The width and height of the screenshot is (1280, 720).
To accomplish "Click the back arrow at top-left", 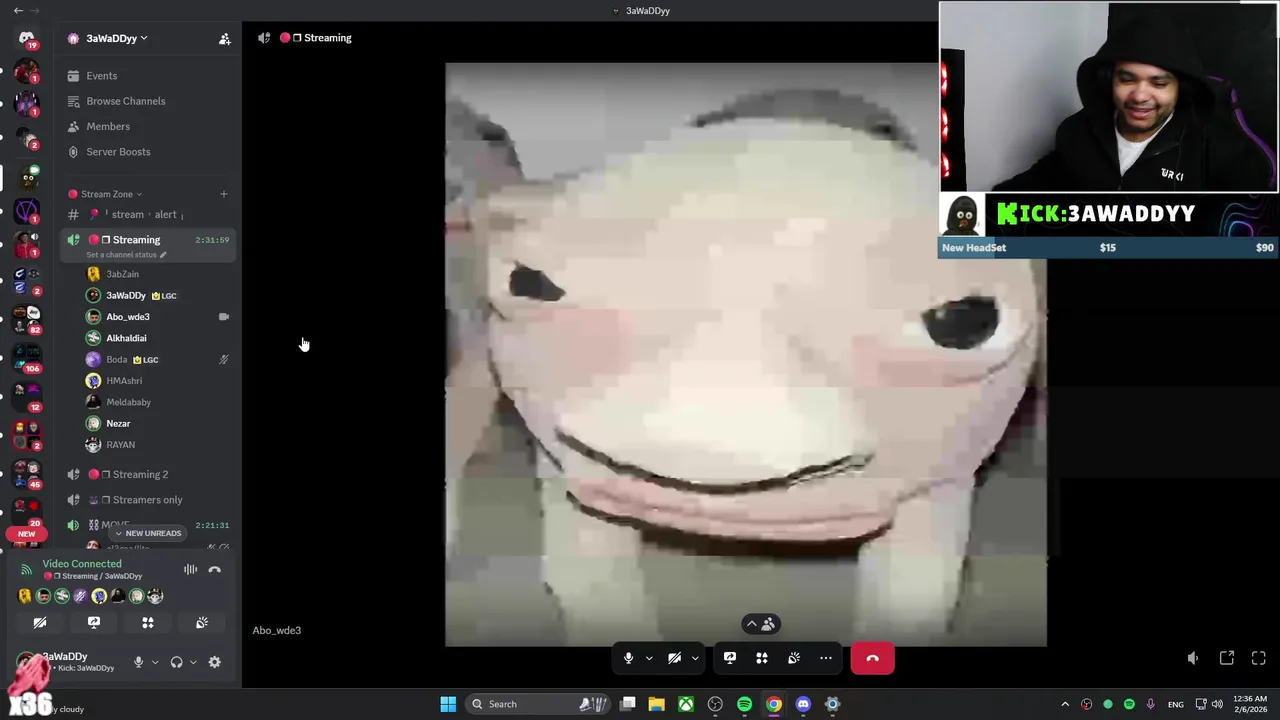I will [x=18, y=11].
